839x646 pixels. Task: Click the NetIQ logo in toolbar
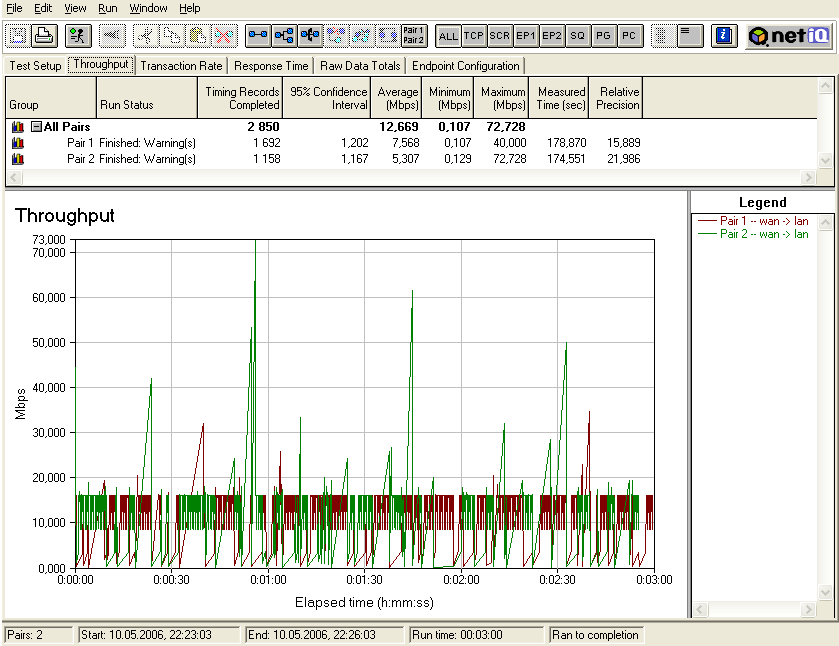click(789, 36)
